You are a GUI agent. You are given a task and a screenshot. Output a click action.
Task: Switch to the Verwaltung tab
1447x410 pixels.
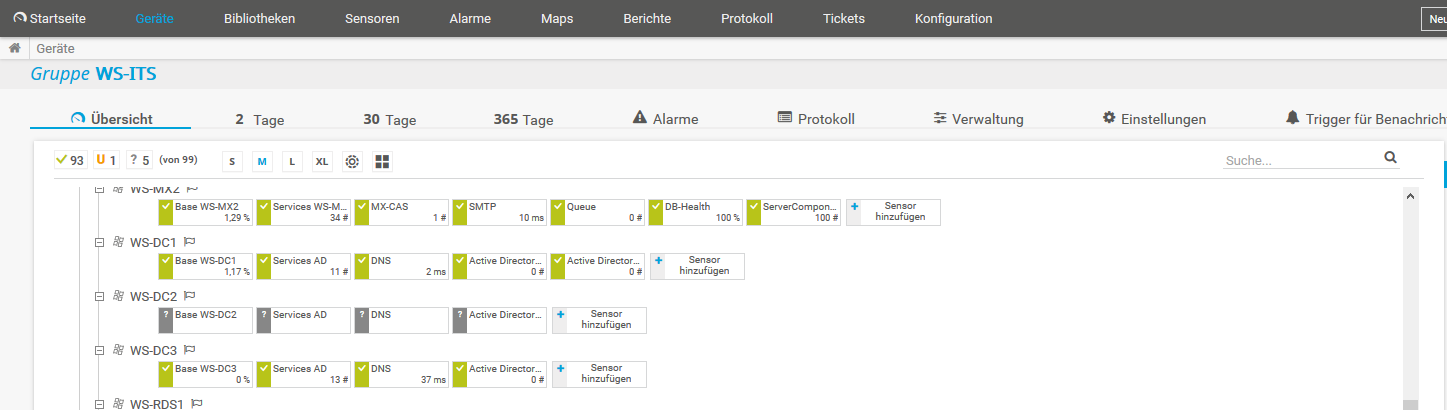(x=978, y=118)
